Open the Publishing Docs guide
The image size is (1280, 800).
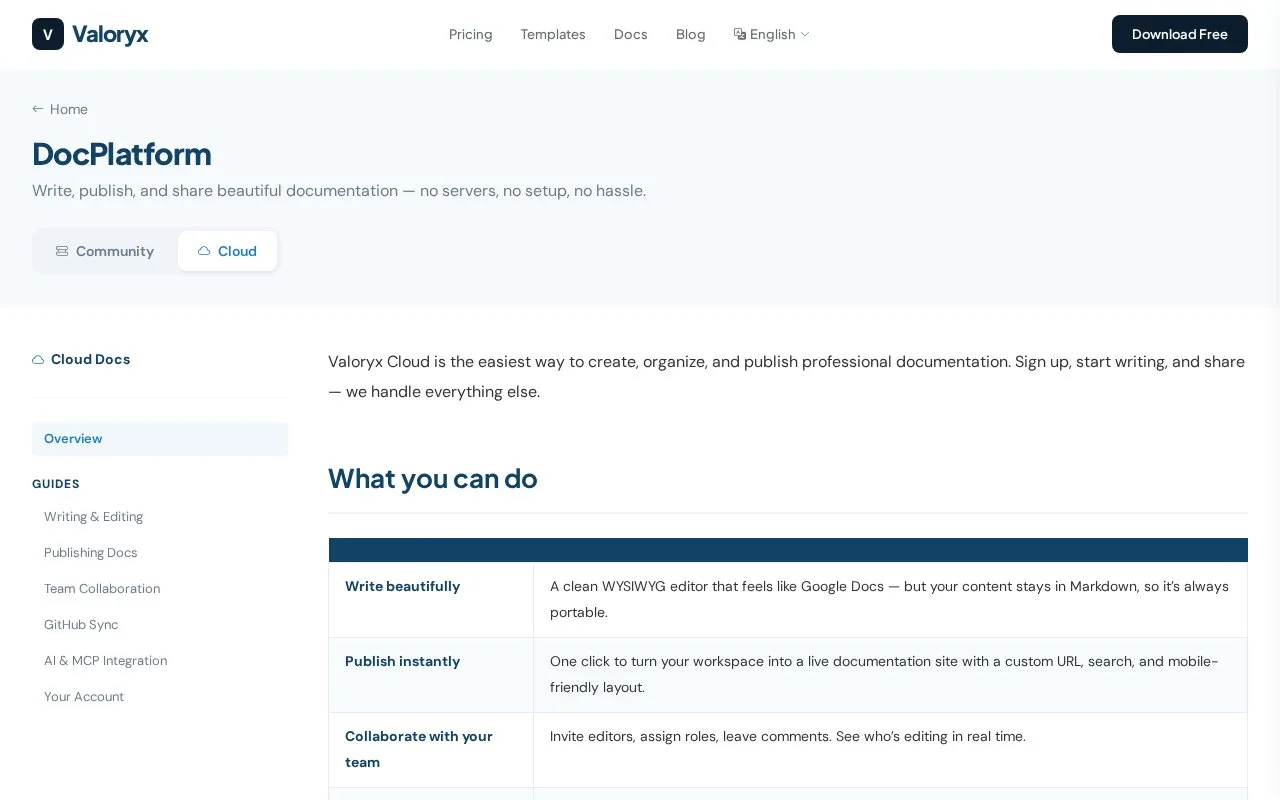tap(91, 553)
